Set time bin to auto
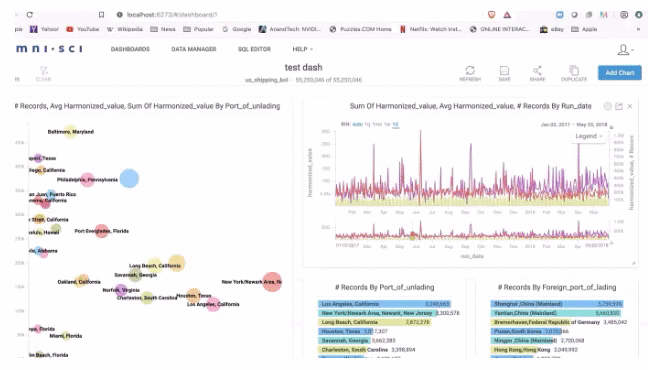The height and width of the screenshot is (370, 648). 357,124
